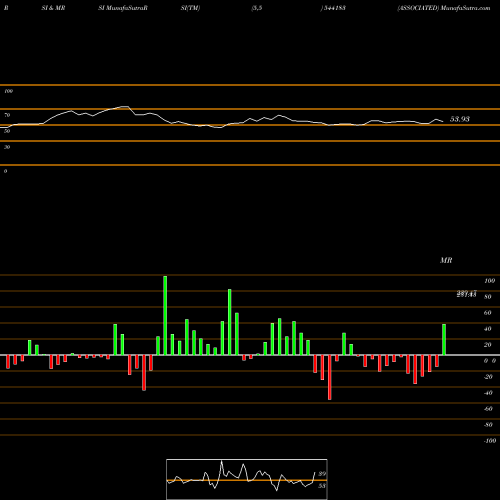Click the RSI axis label 100
500x500 pixels.
click(9, 91)
